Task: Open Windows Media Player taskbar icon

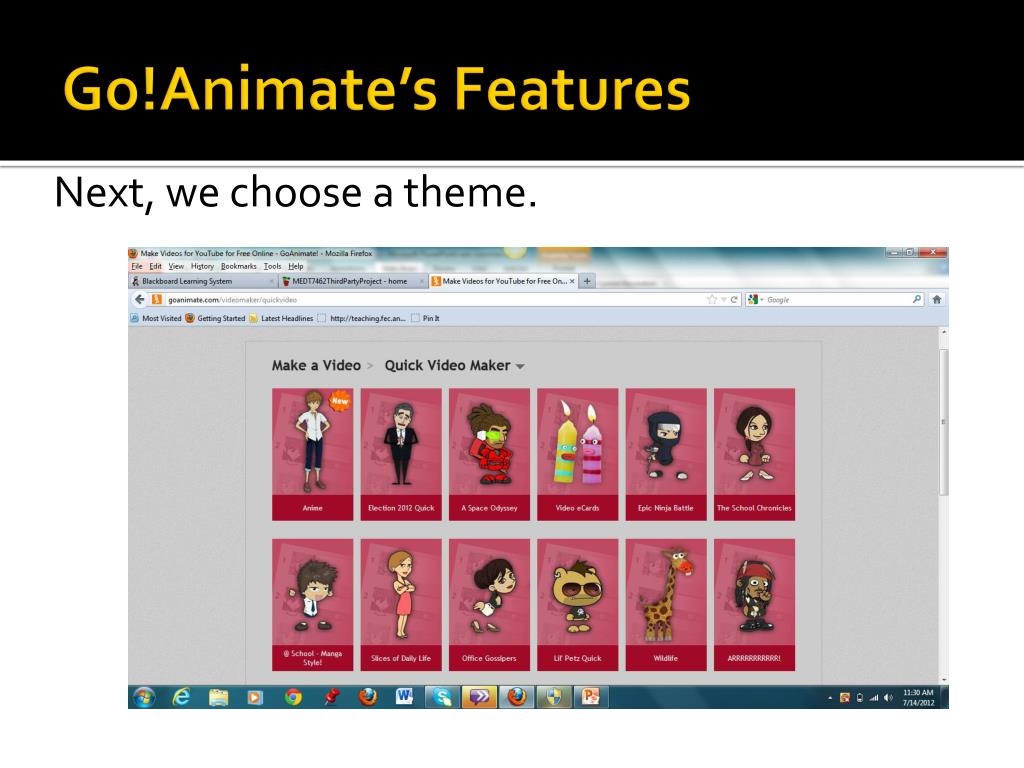Action: click(x=255, y=697)
